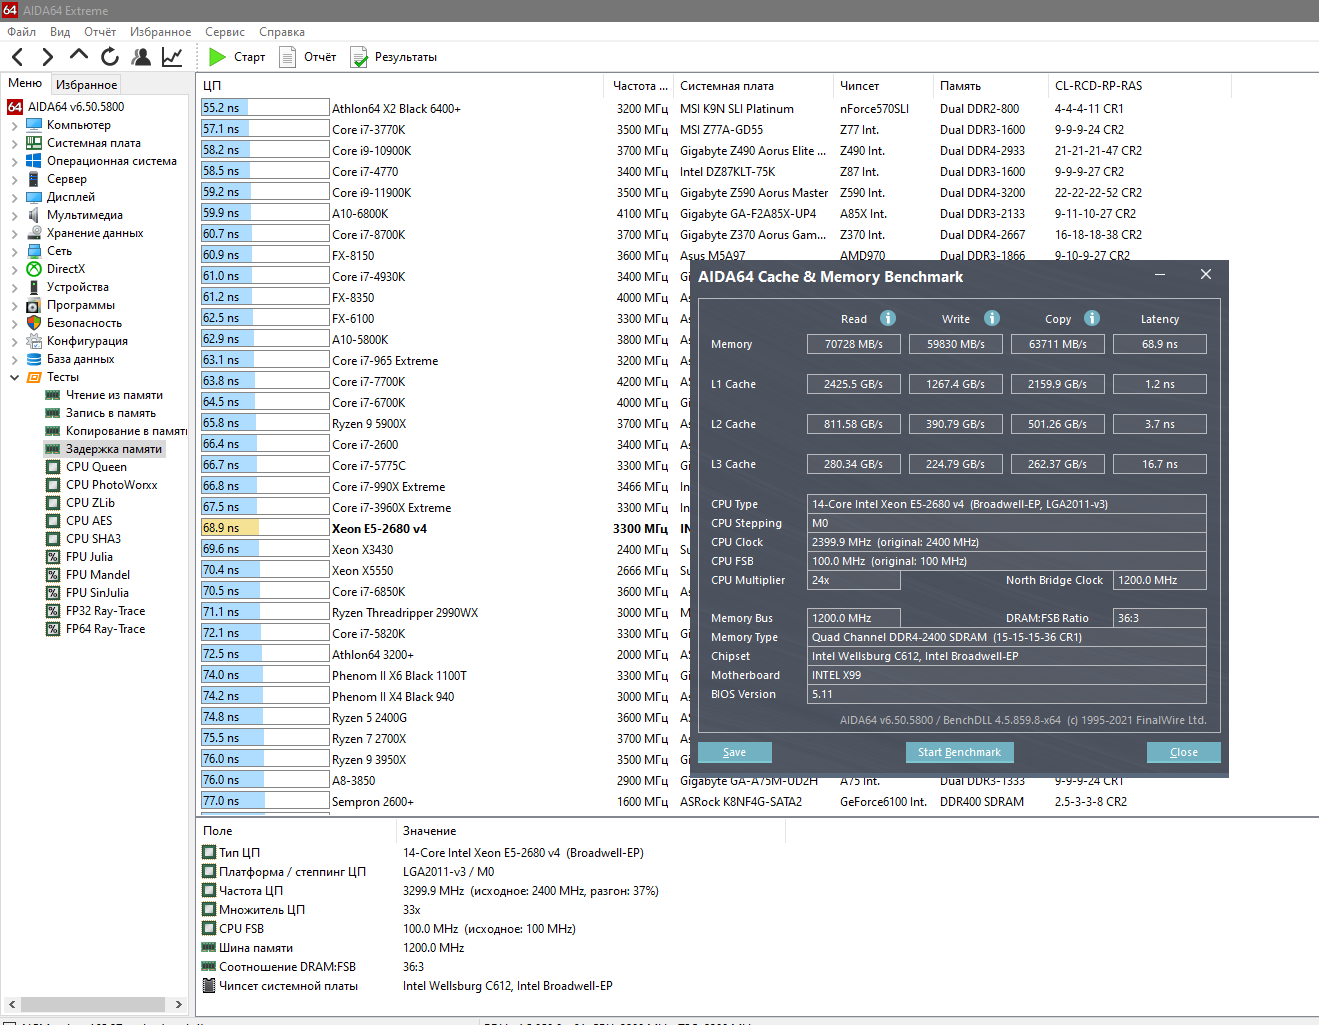Expand the Сеть tree node
This screenshot has width=1319, height=1025.
(x=14, y=251)
